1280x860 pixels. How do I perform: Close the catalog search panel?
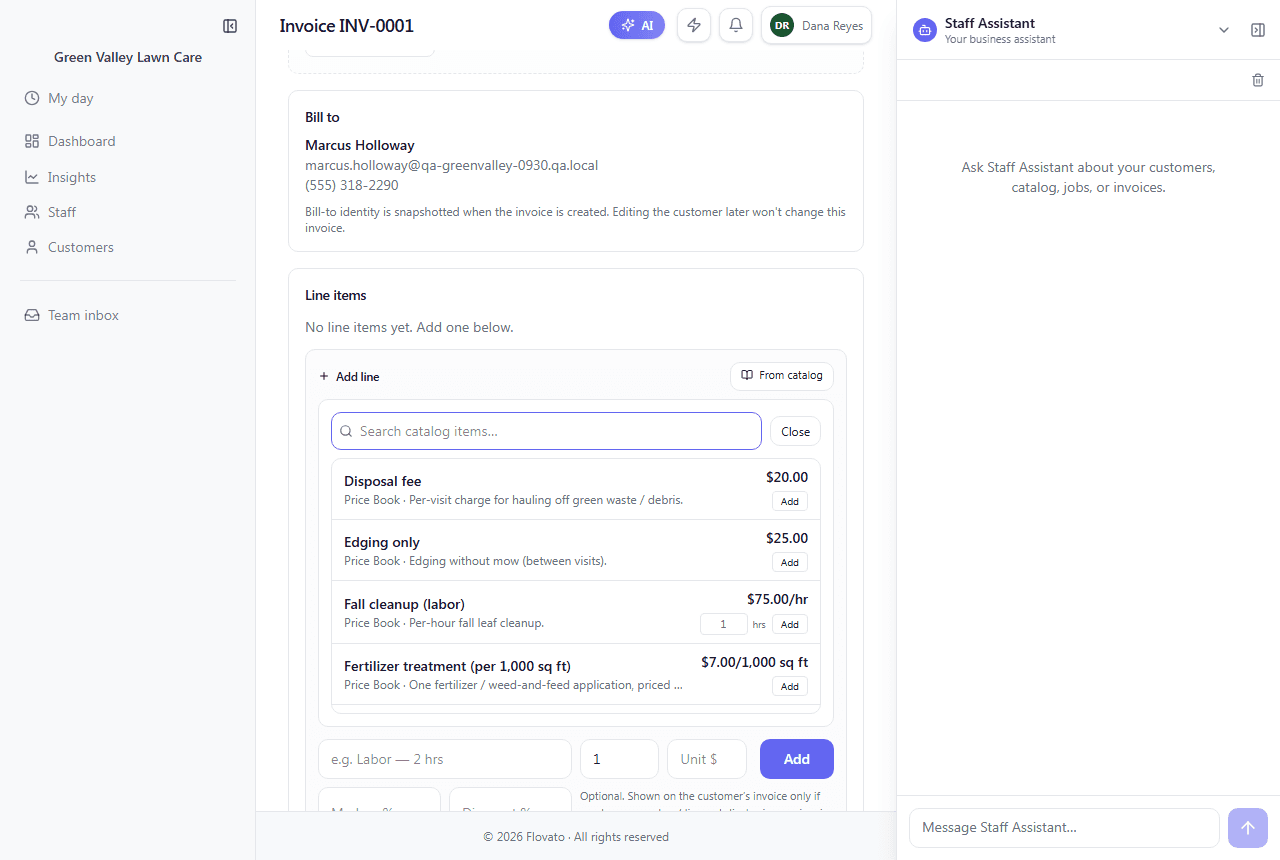coord(796,432)
